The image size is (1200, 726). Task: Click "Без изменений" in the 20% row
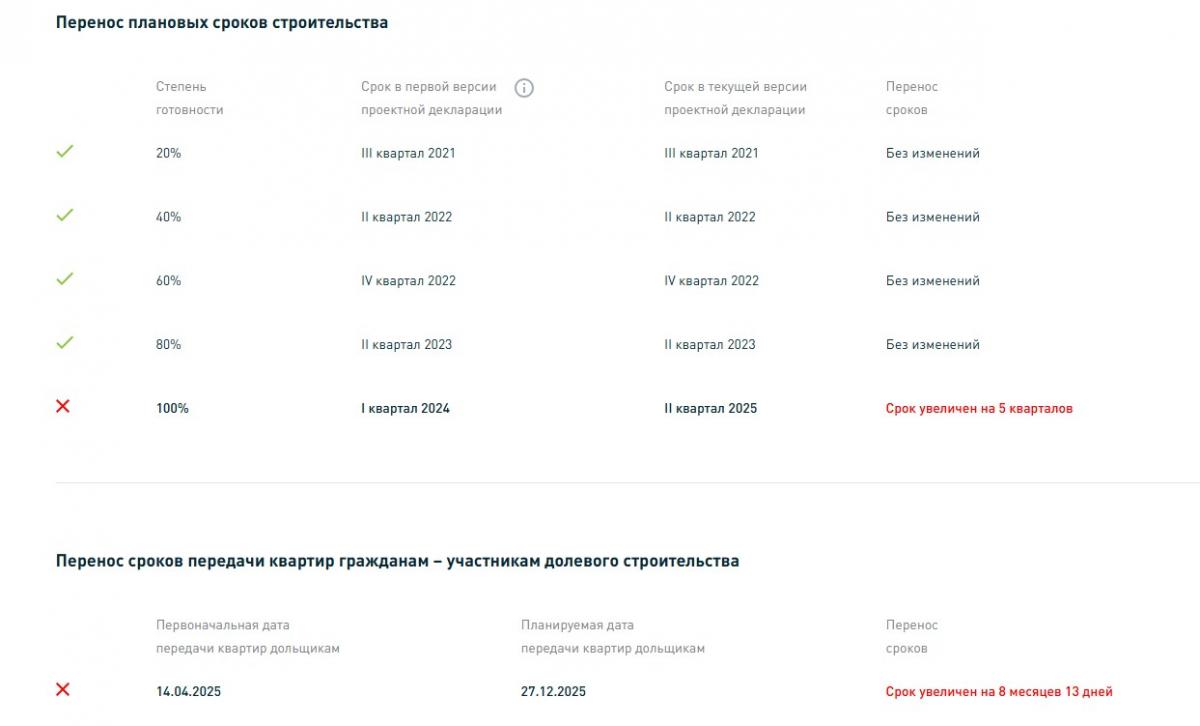coord(932,153)
